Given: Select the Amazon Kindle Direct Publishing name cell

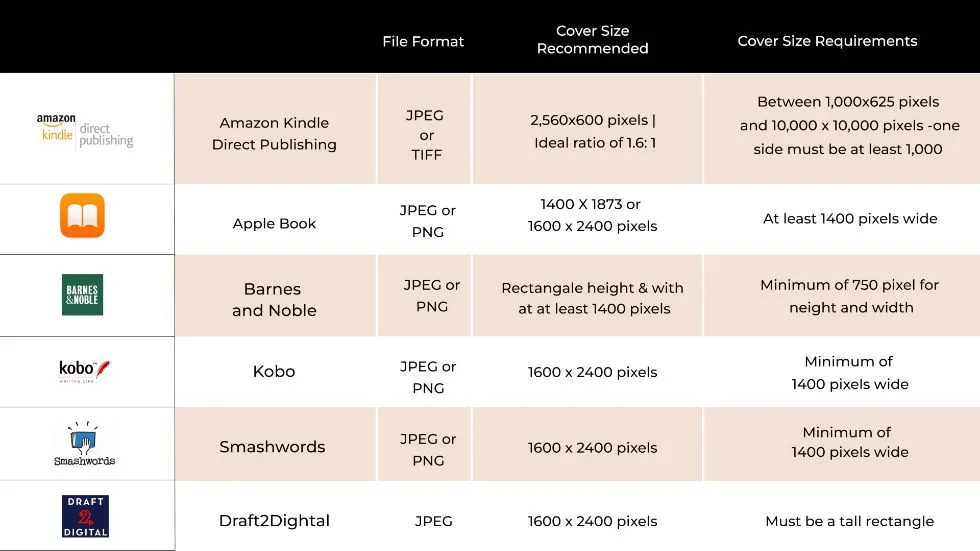Looking at the screenshot, I should click(x=274, y=133).
